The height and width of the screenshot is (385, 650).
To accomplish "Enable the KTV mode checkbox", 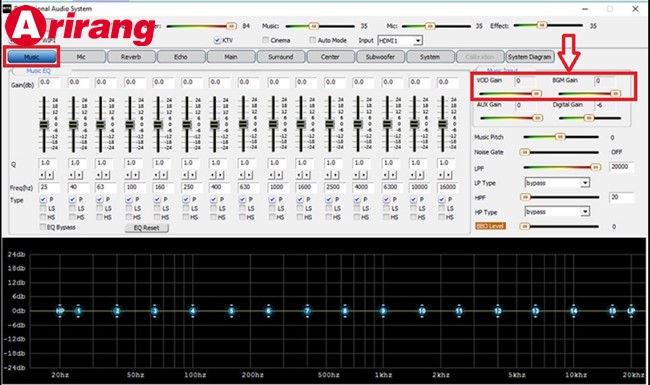I will coord(217,40).
